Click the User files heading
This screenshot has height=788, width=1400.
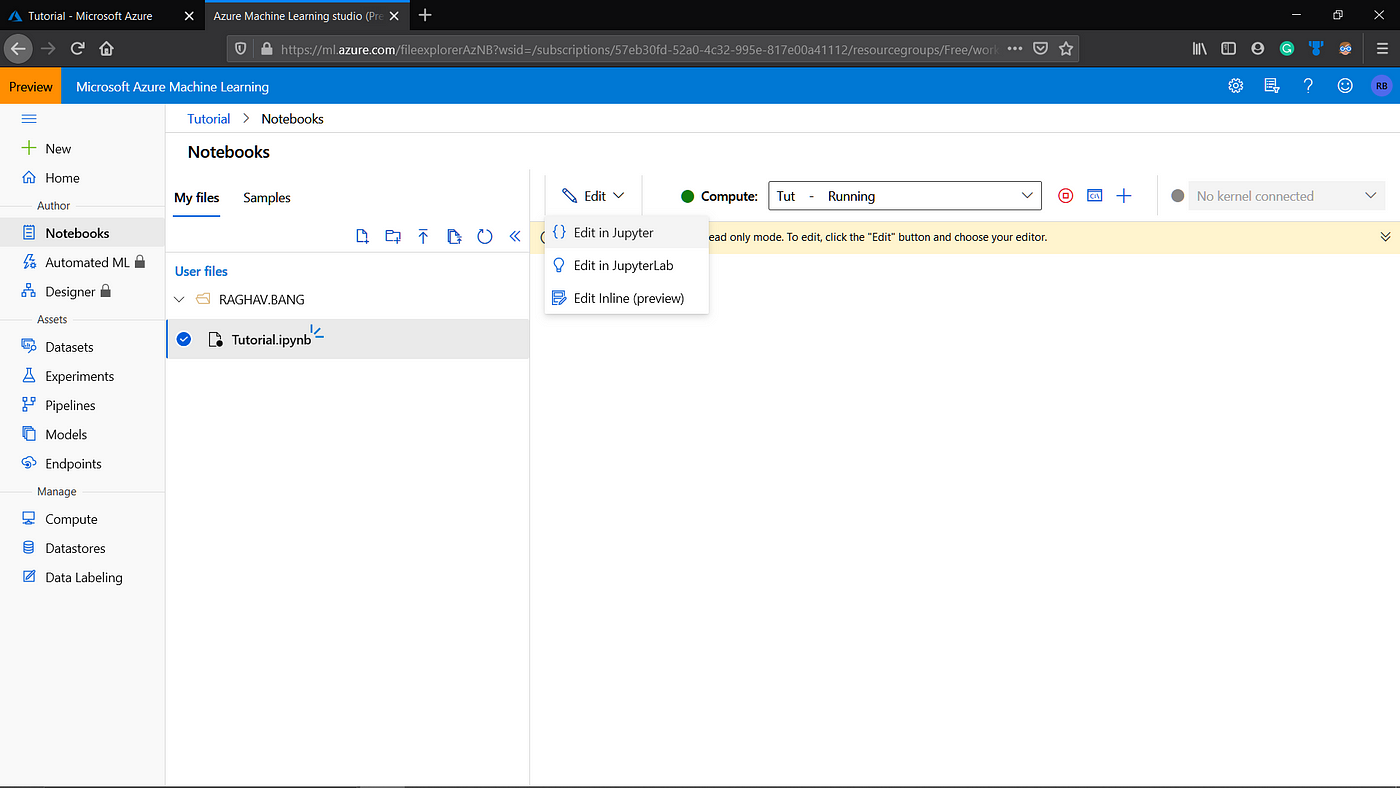tap(201, 271)
